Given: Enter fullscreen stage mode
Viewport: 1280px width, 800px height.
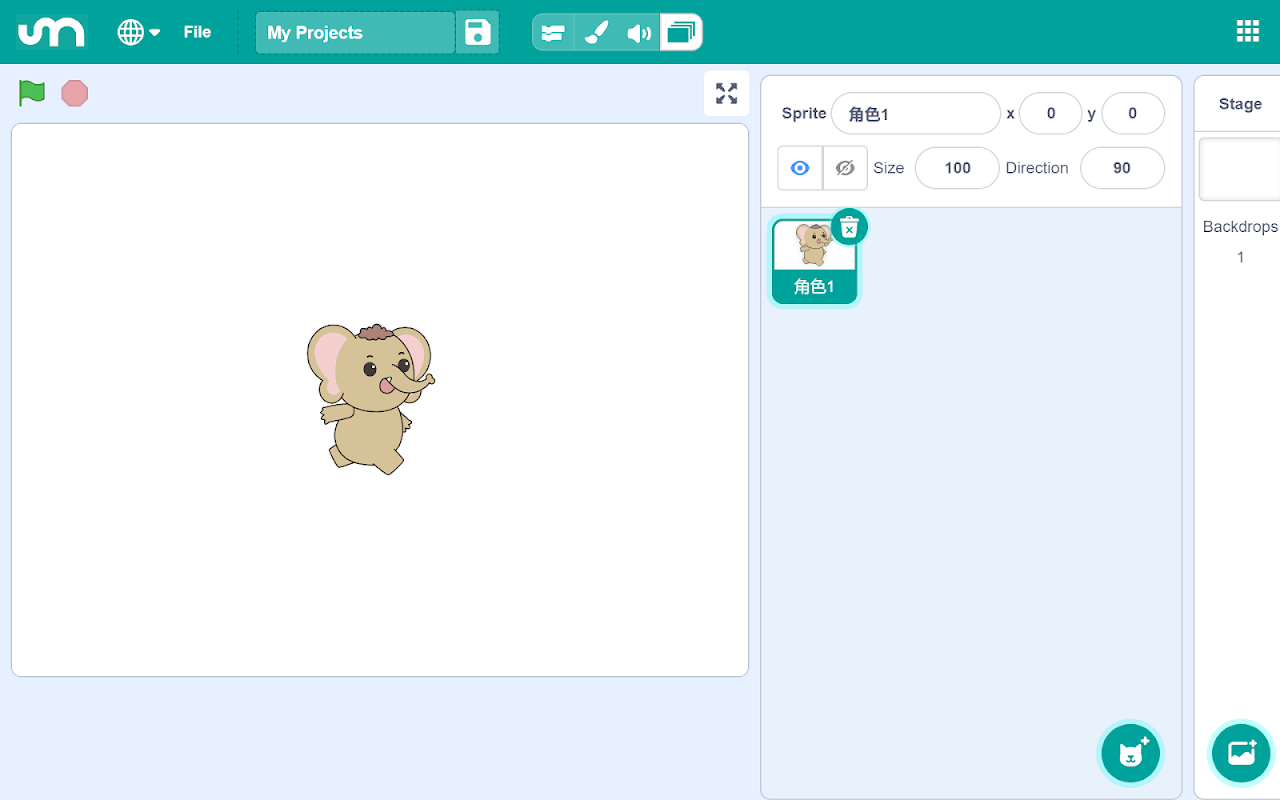Looking at the screenshot, I should (726, 94).
